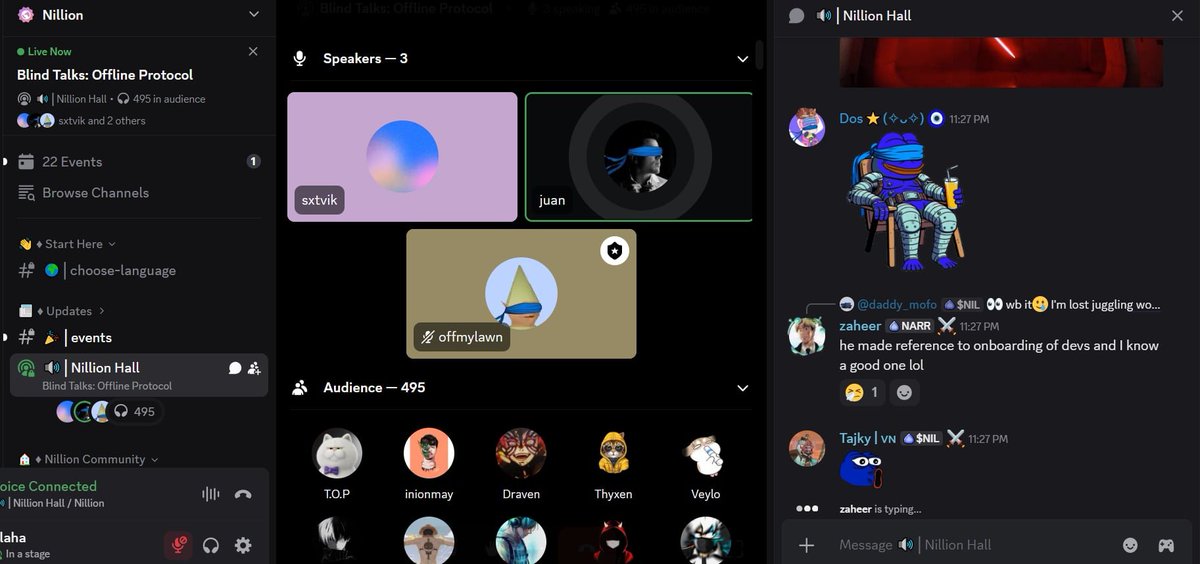Collapse the Speakers section chevron
Image resolution: width=1200 pixels, height=564 pixels.
coord(742,59)
